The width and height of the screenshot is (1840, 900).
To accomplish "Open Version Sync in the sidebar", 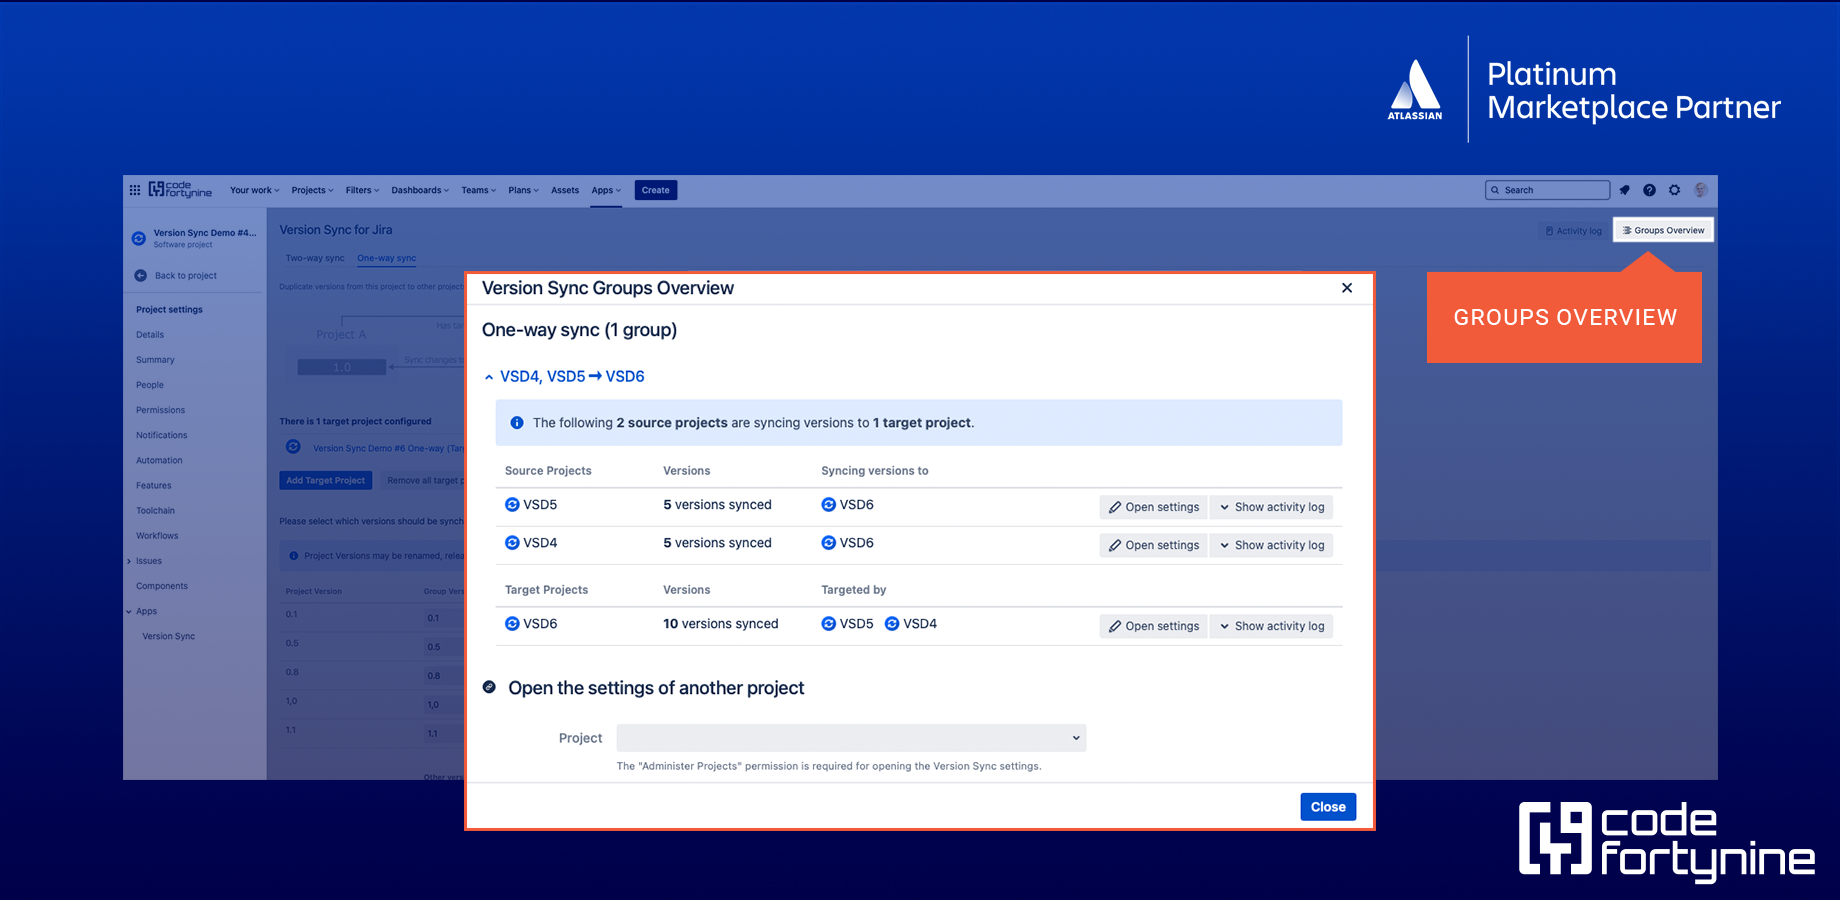I will (x=168, y=636).
